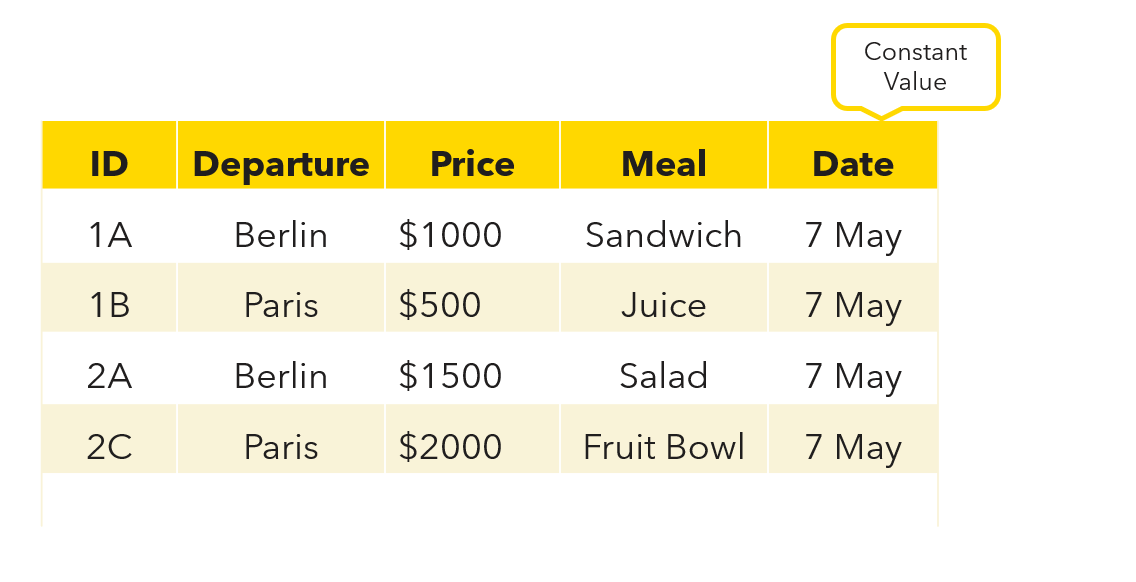
Task: Click the 2C ID cell
Action: (x=109, y=439)
